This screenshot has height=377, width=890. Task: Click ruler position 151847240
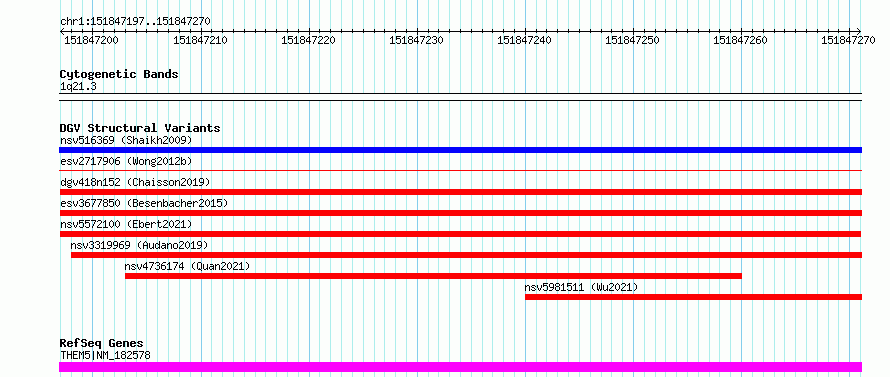pyautogui.click(x=524, y=40)
